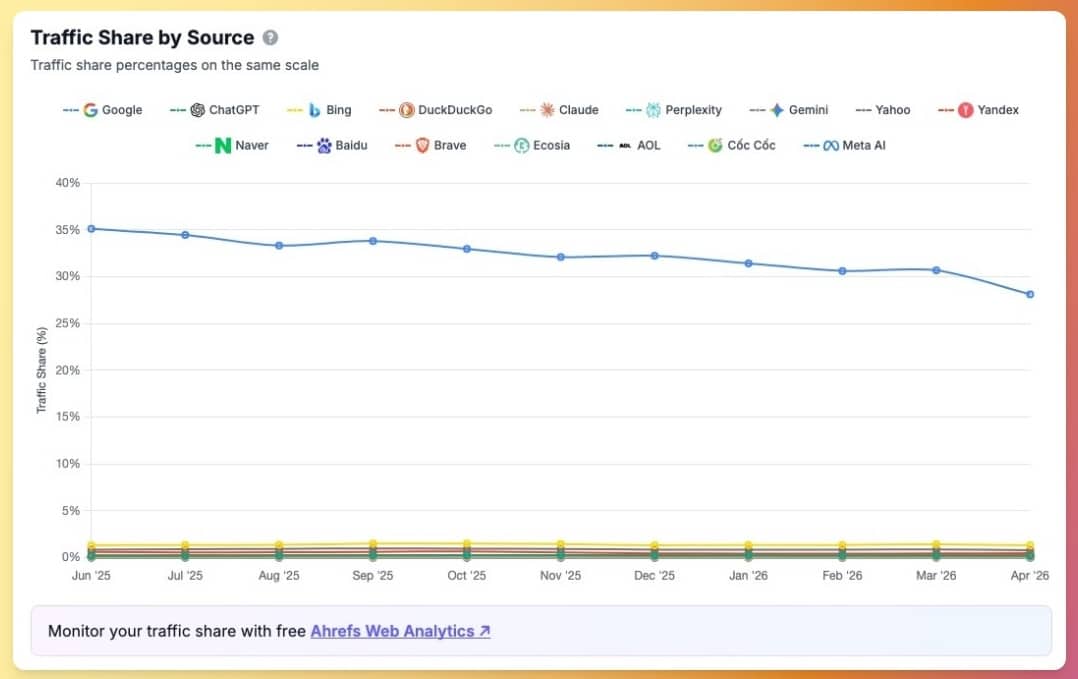
Task: Toggle the Gemini series in legend
Action: (x=789, y=110)
